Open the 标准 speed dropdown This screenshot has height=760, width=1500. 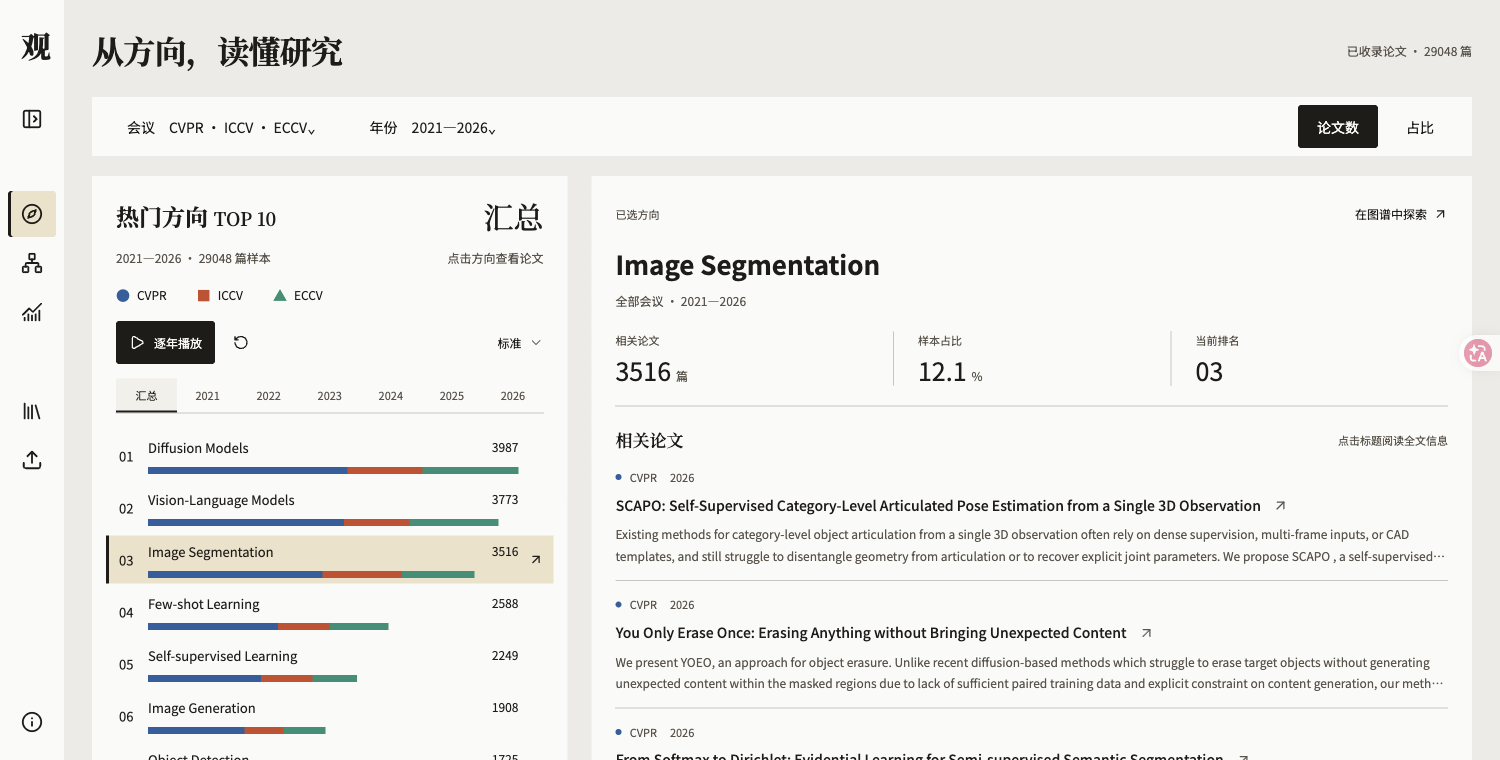(x=519, y=343)
